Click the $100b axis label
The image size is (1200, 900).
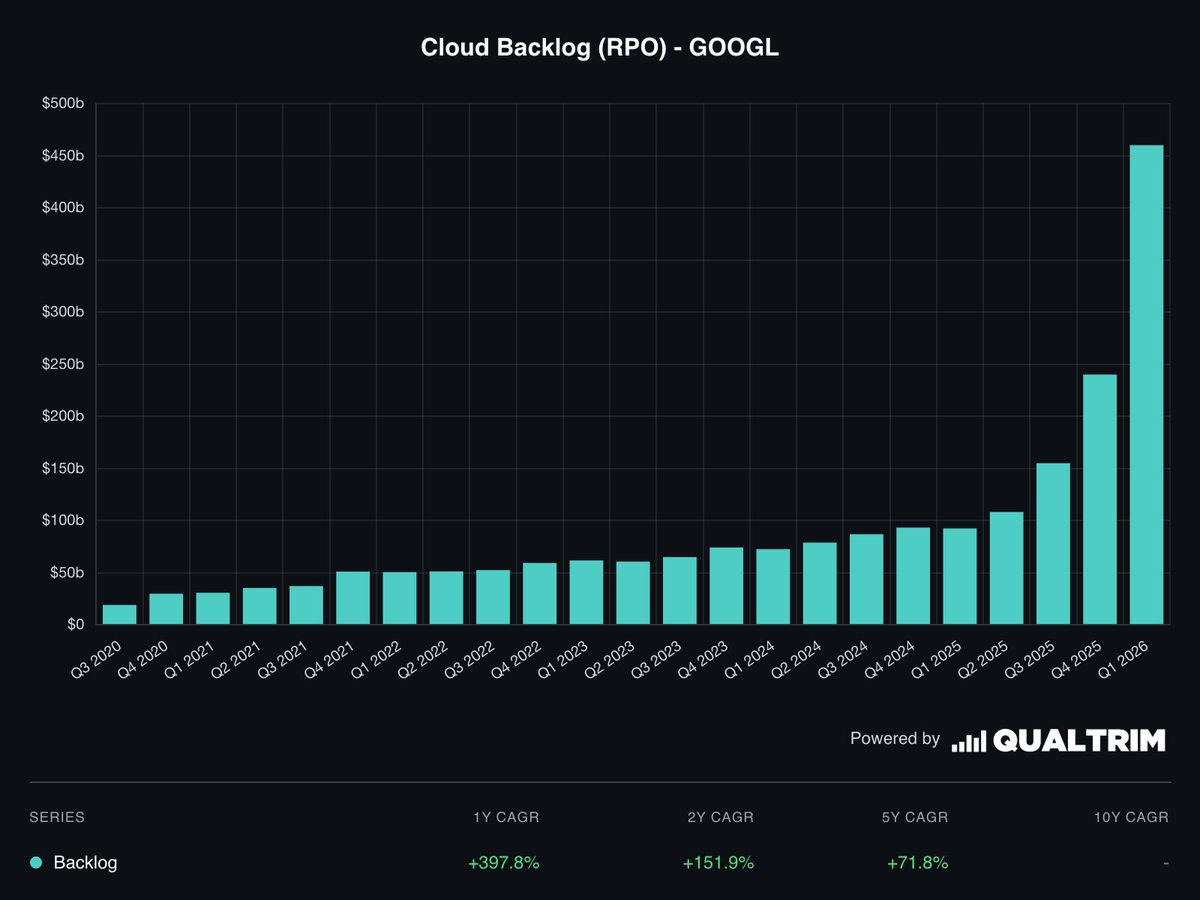pyautogui.click(x=62, y=521)
